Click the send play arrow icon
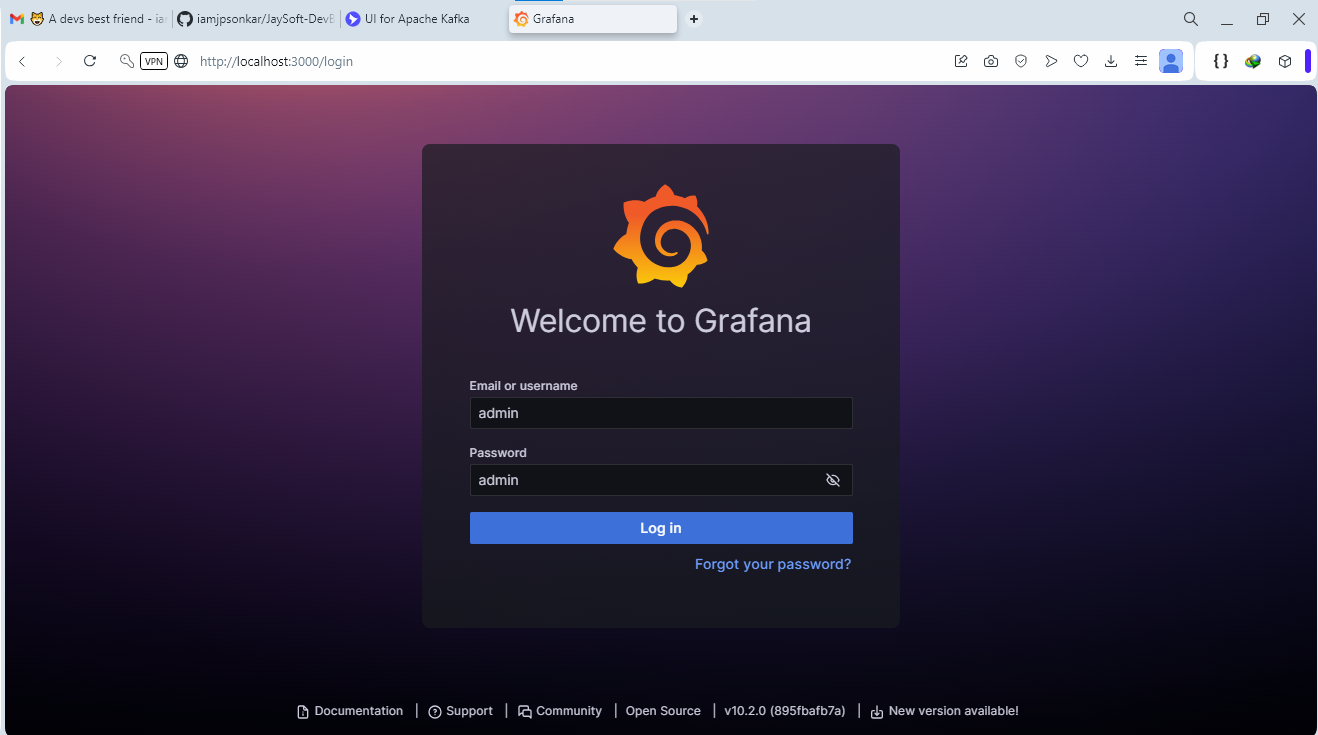Screen dimensions: 1318x735 1051,61
